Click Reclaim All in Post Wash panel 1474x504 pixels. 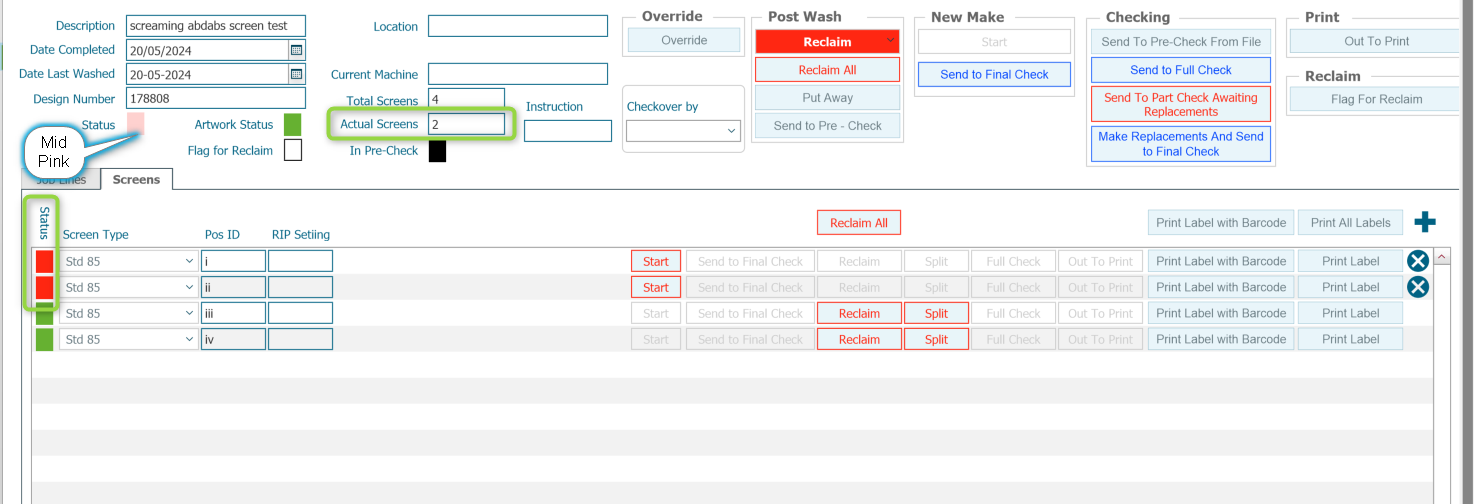827,70
